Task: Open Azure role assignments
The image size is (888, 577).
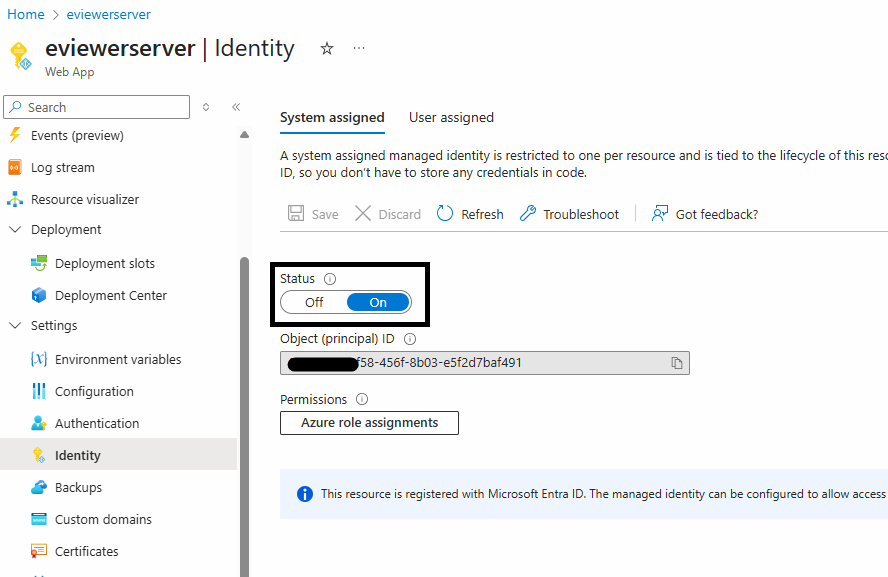Action: click(x=369, y=423)
